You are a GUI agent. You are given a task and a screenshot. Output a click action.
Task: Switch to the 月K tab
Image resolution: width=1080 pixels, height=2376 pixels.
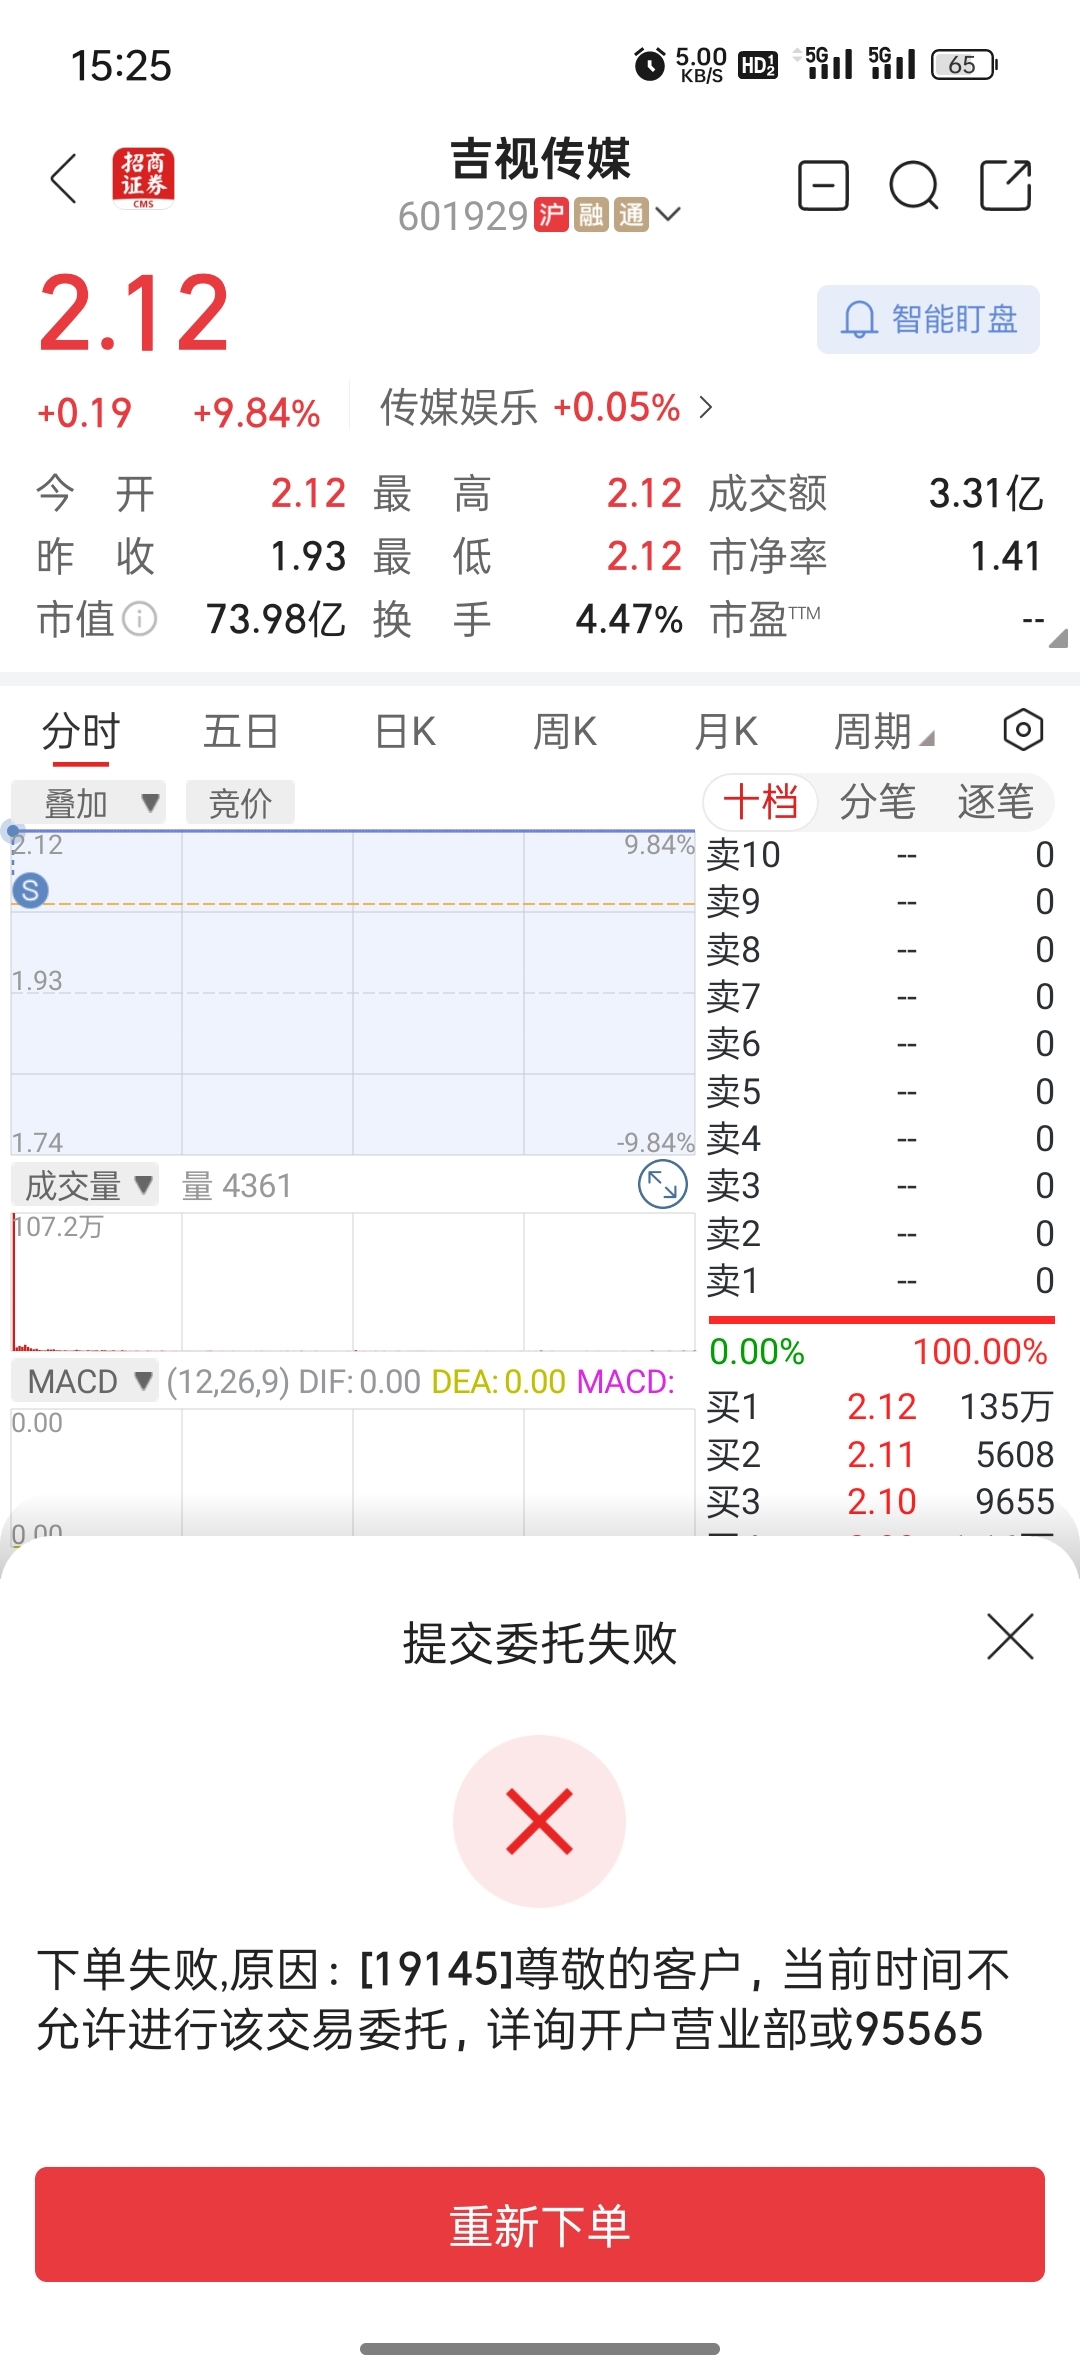tap(726, 731)
